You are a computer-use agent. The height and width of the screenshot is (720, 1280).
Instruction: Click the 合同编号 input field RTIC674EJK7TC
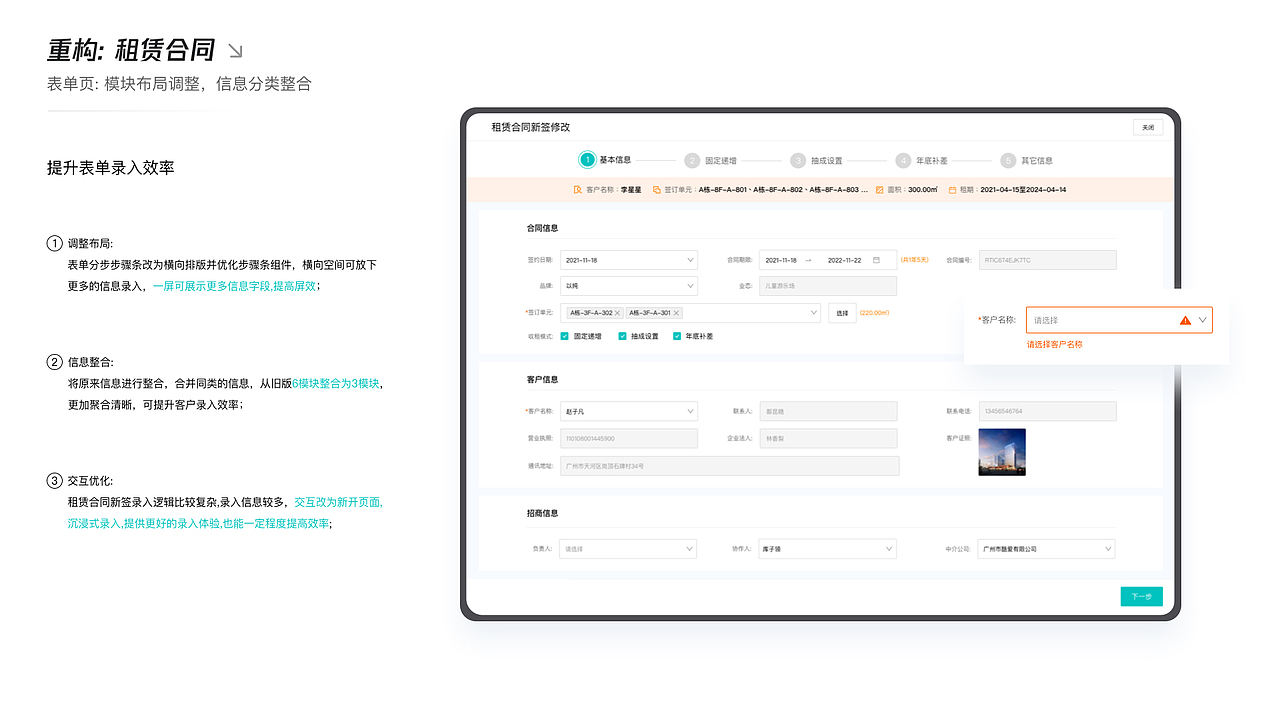(x=1047, y=259)
